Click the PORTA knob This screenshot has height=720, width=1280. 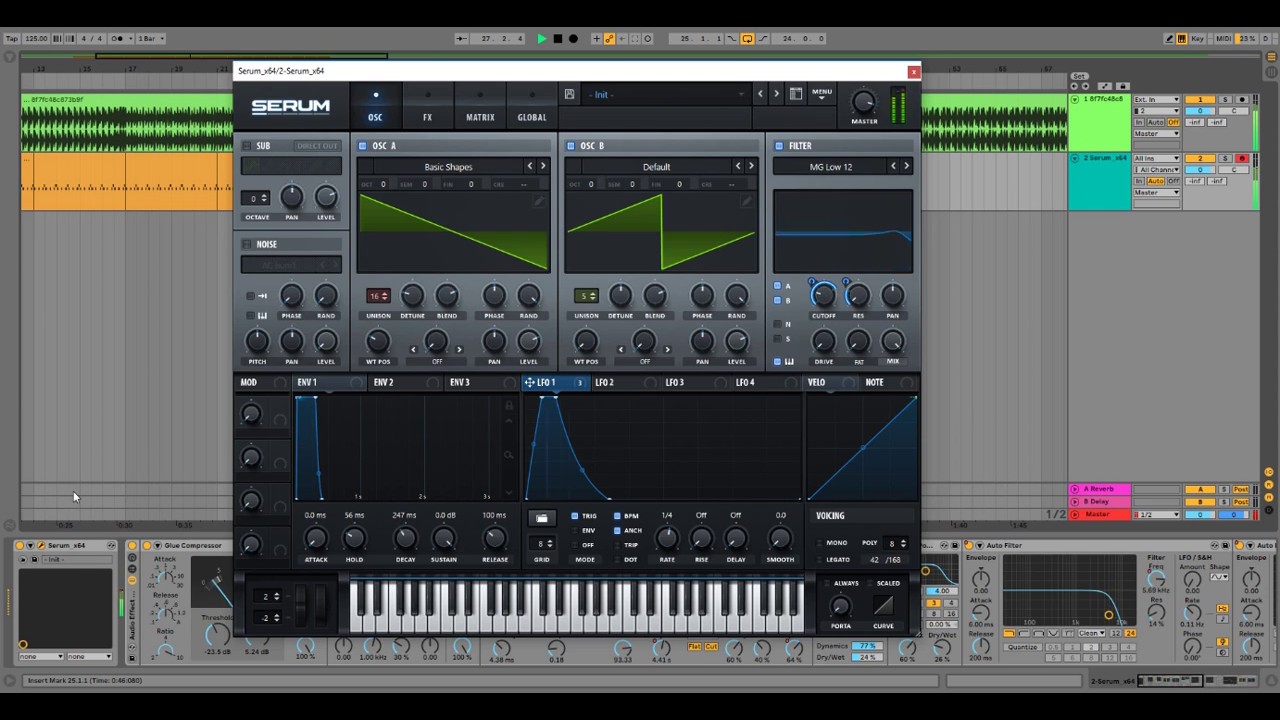[841, 606]
